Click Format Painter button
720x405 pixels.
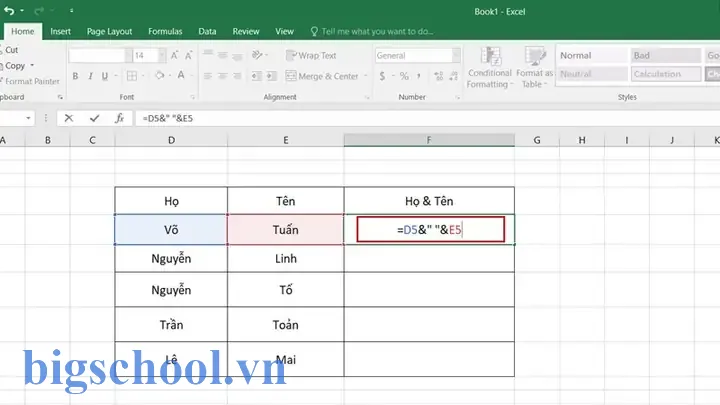click(x=30, y=81)
